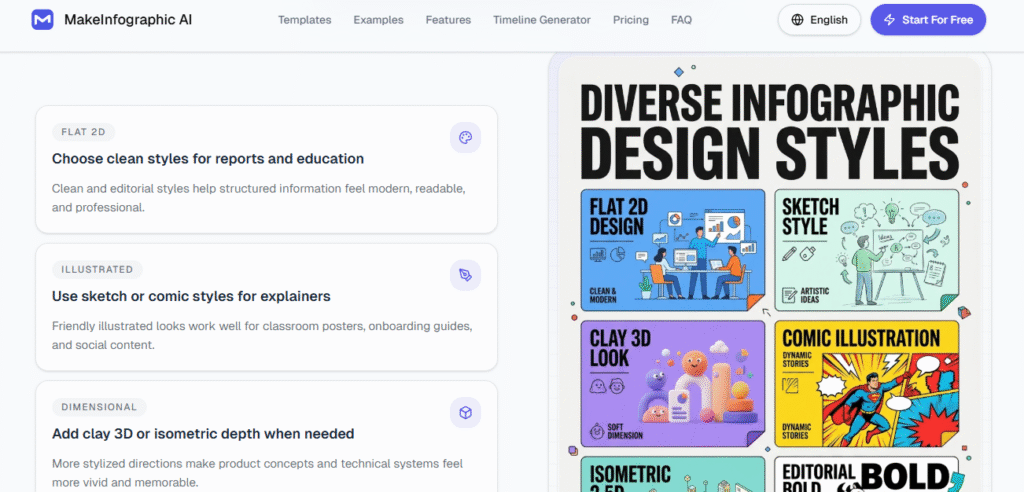This screenshot has width=1024, height=492.
Task: Navigate to Timeline Generator
Action: 541,20
